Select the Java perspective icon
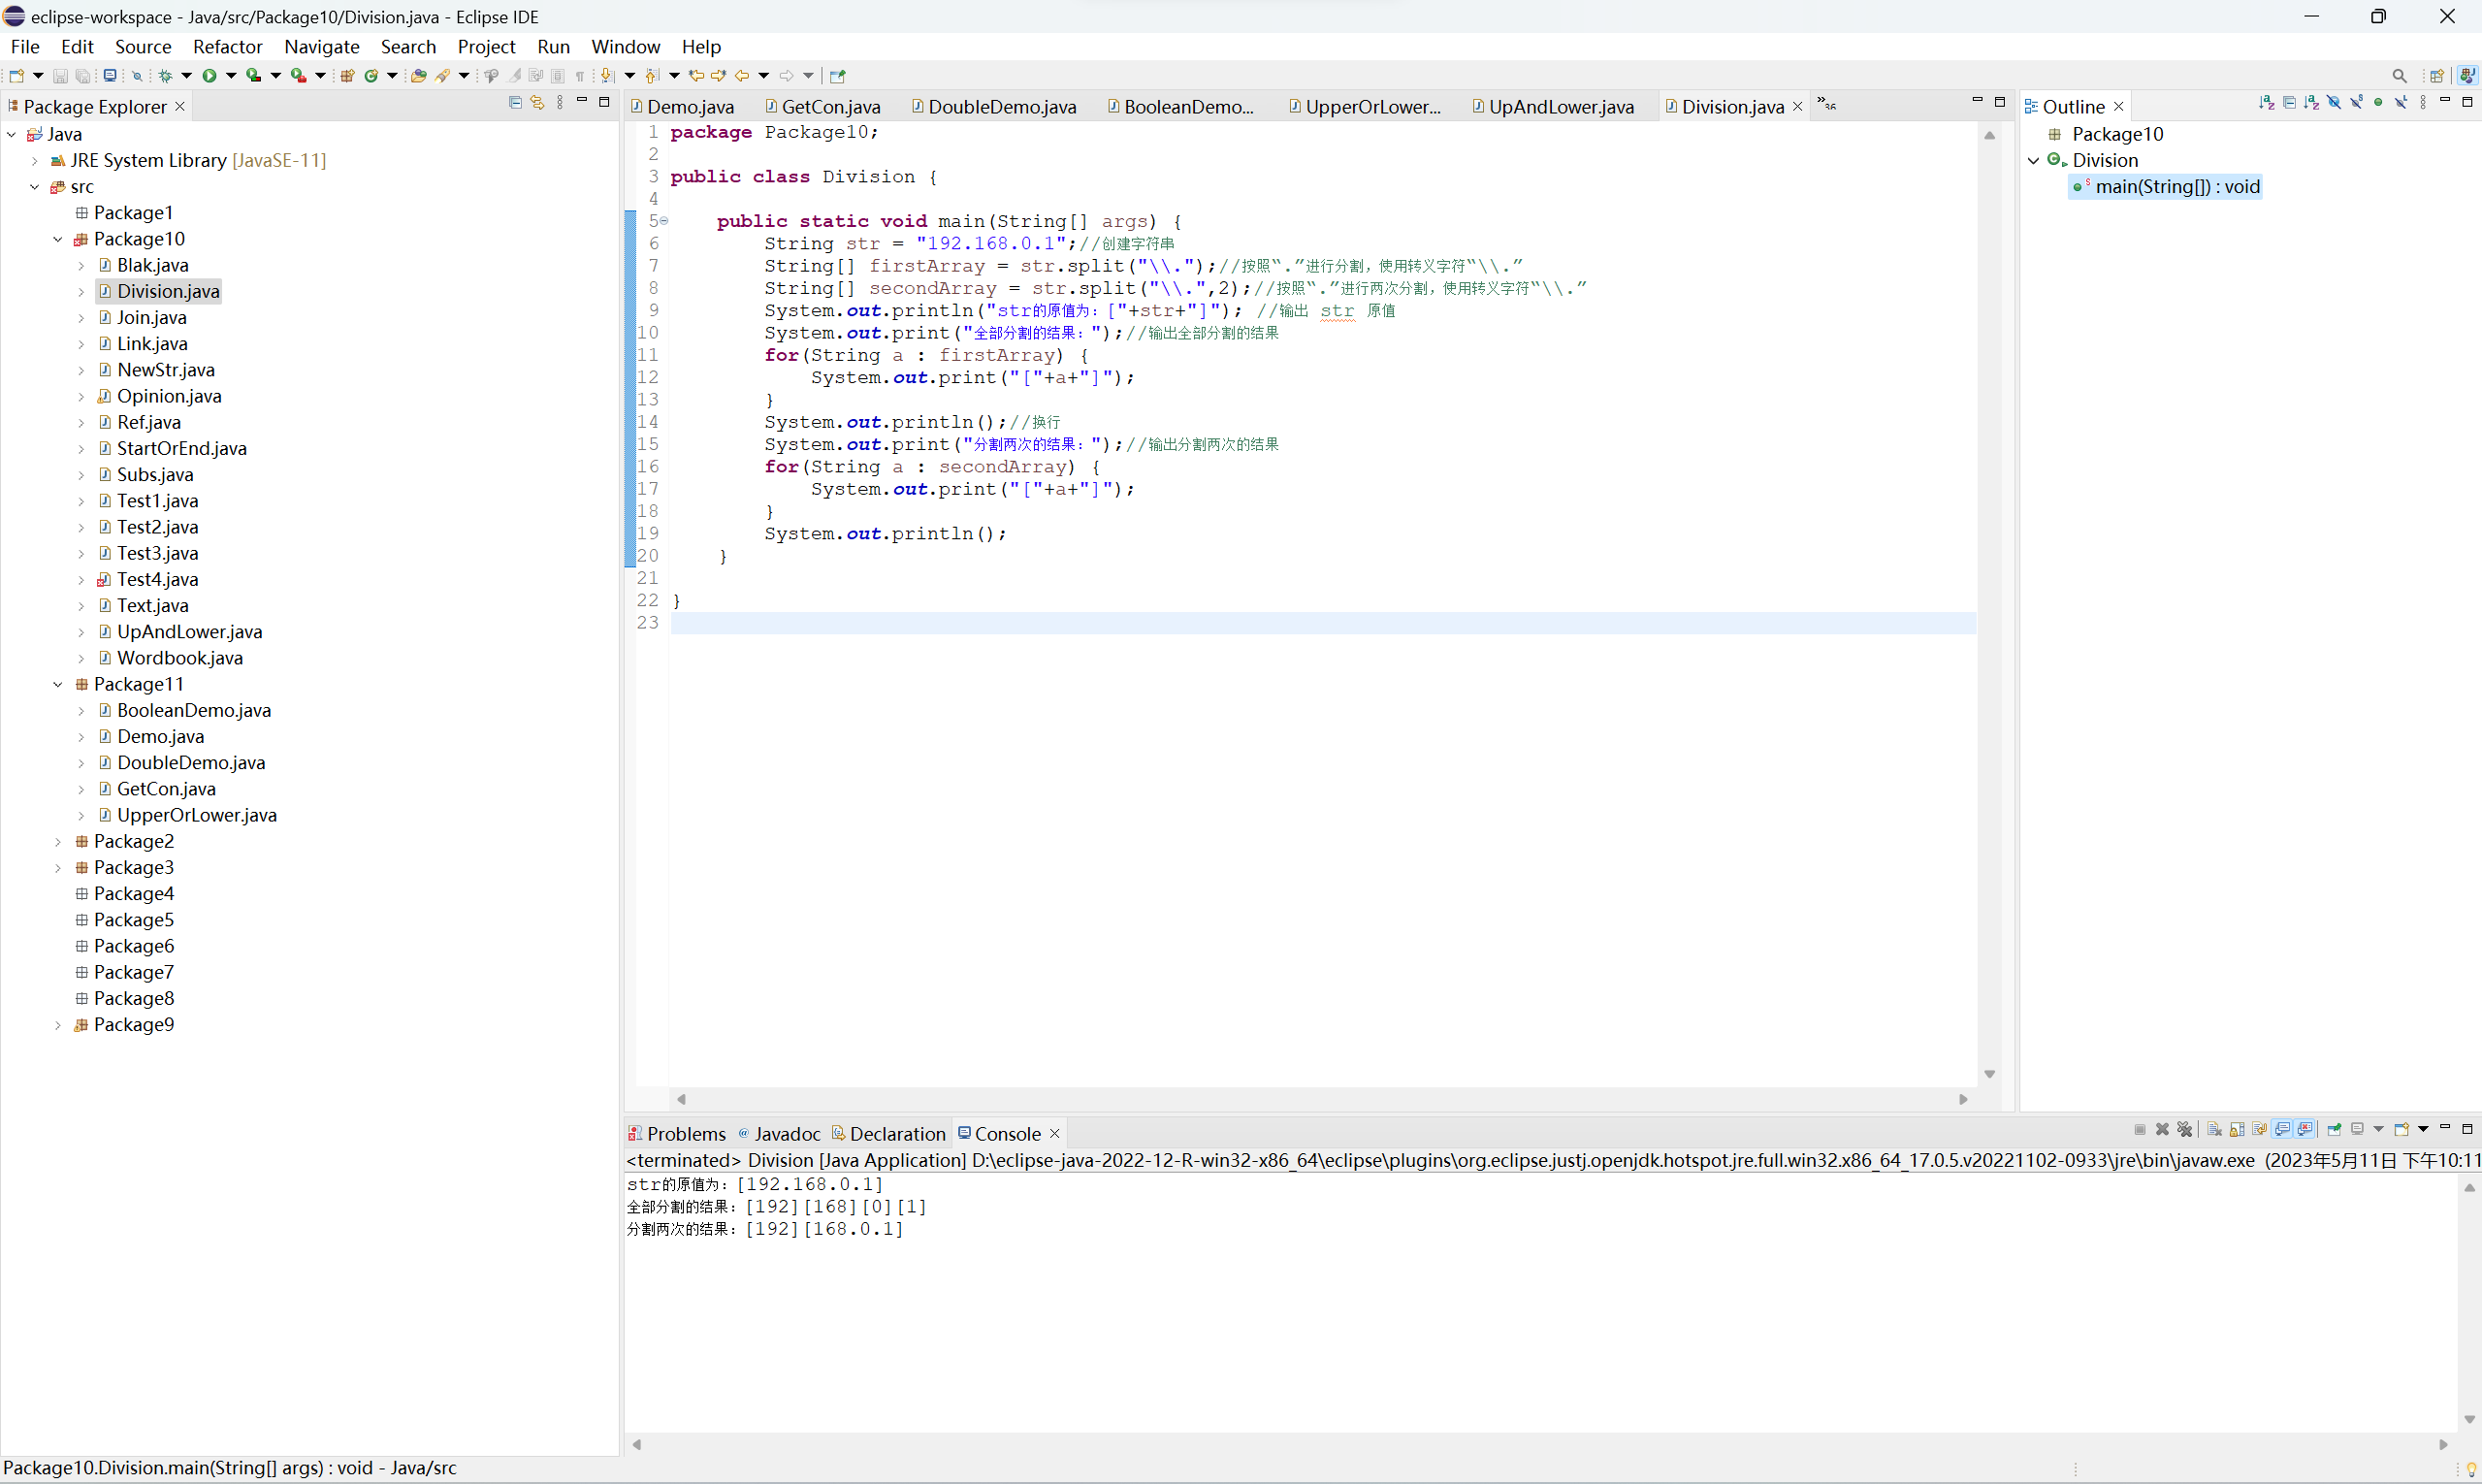Image resolution: width=2482 pixels, height=1484 pixels. (x=2467, y=76)
